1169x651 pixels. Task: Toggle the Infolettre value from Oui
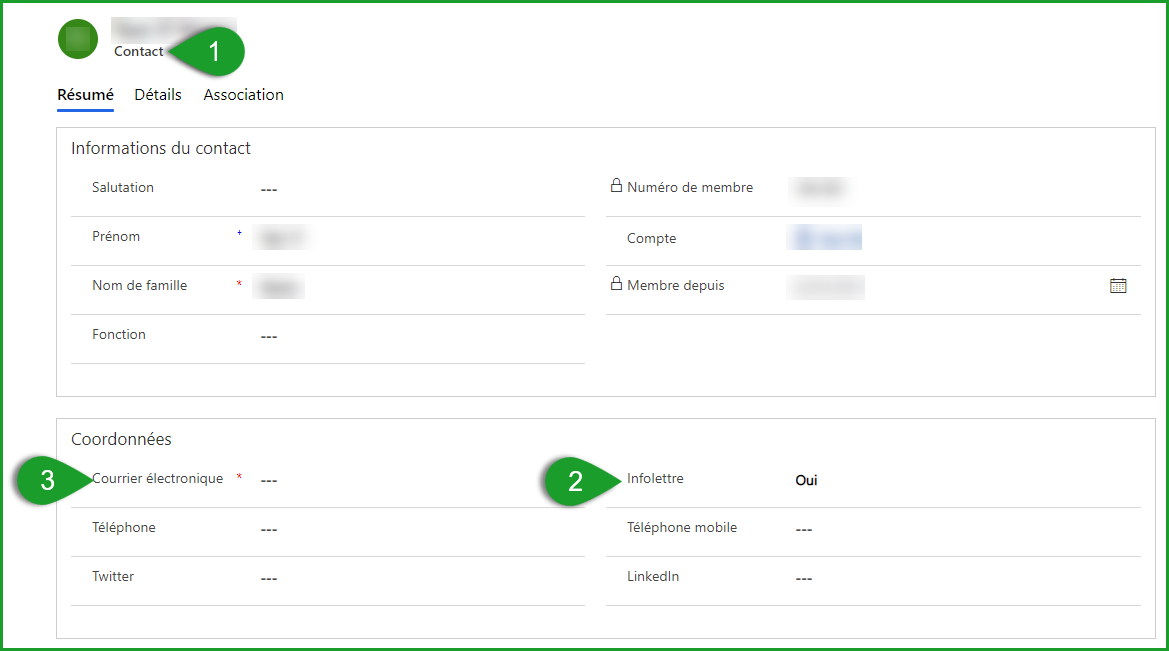pyautogui.click(x=806, y=480)
